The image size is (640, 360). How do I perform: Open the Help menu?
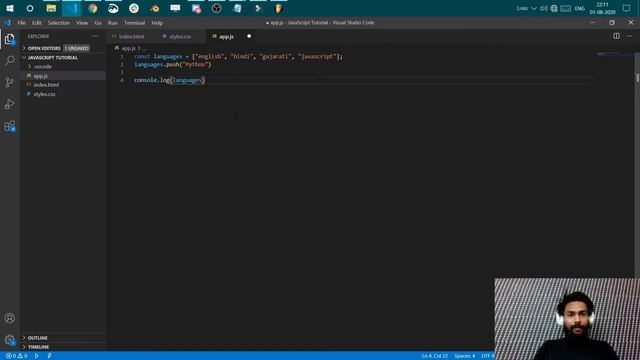157,23
